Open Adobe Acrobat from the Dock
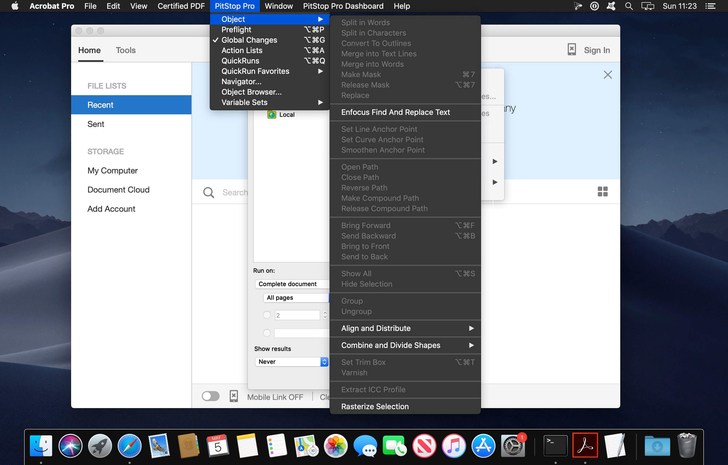This screenshot has width=728, height=465. pos(584,444)
